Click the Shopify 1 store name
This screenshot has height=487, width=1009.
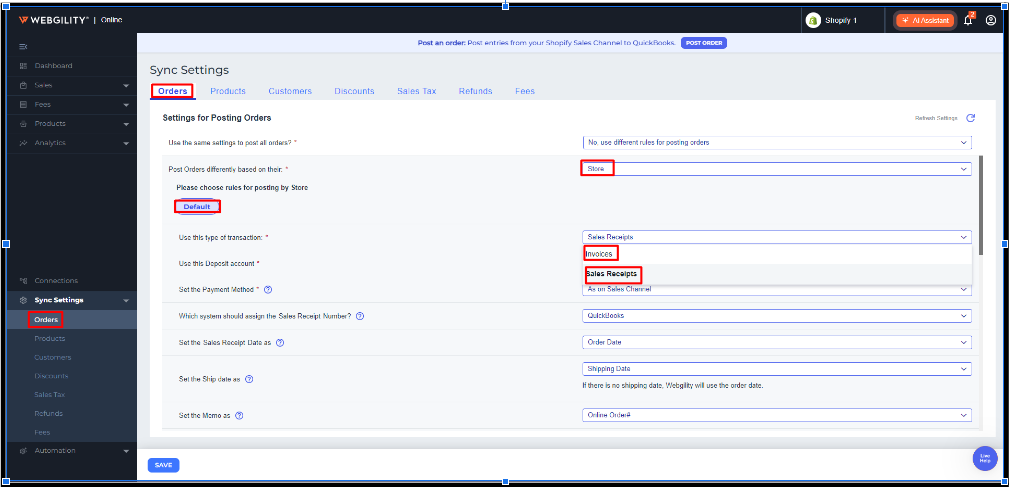coord(841,21)
